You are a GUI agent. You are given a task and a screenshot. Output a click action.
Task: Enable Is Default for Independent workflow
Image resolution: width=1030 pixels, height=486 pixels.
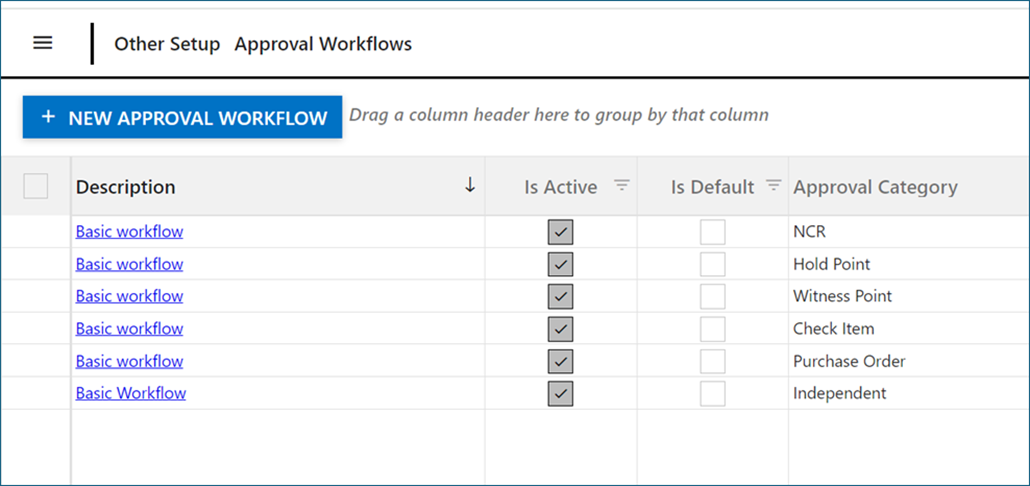[x=712, y=394]
